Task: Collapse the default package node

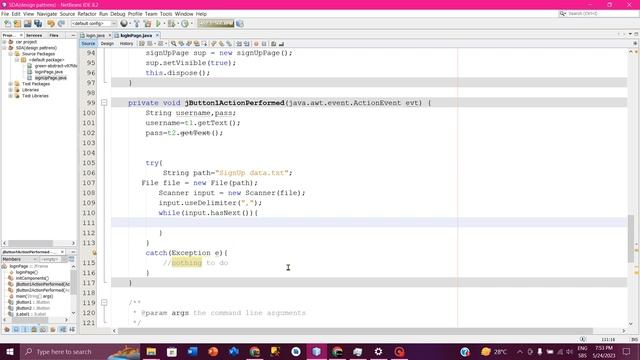Action: click(17, 60)
